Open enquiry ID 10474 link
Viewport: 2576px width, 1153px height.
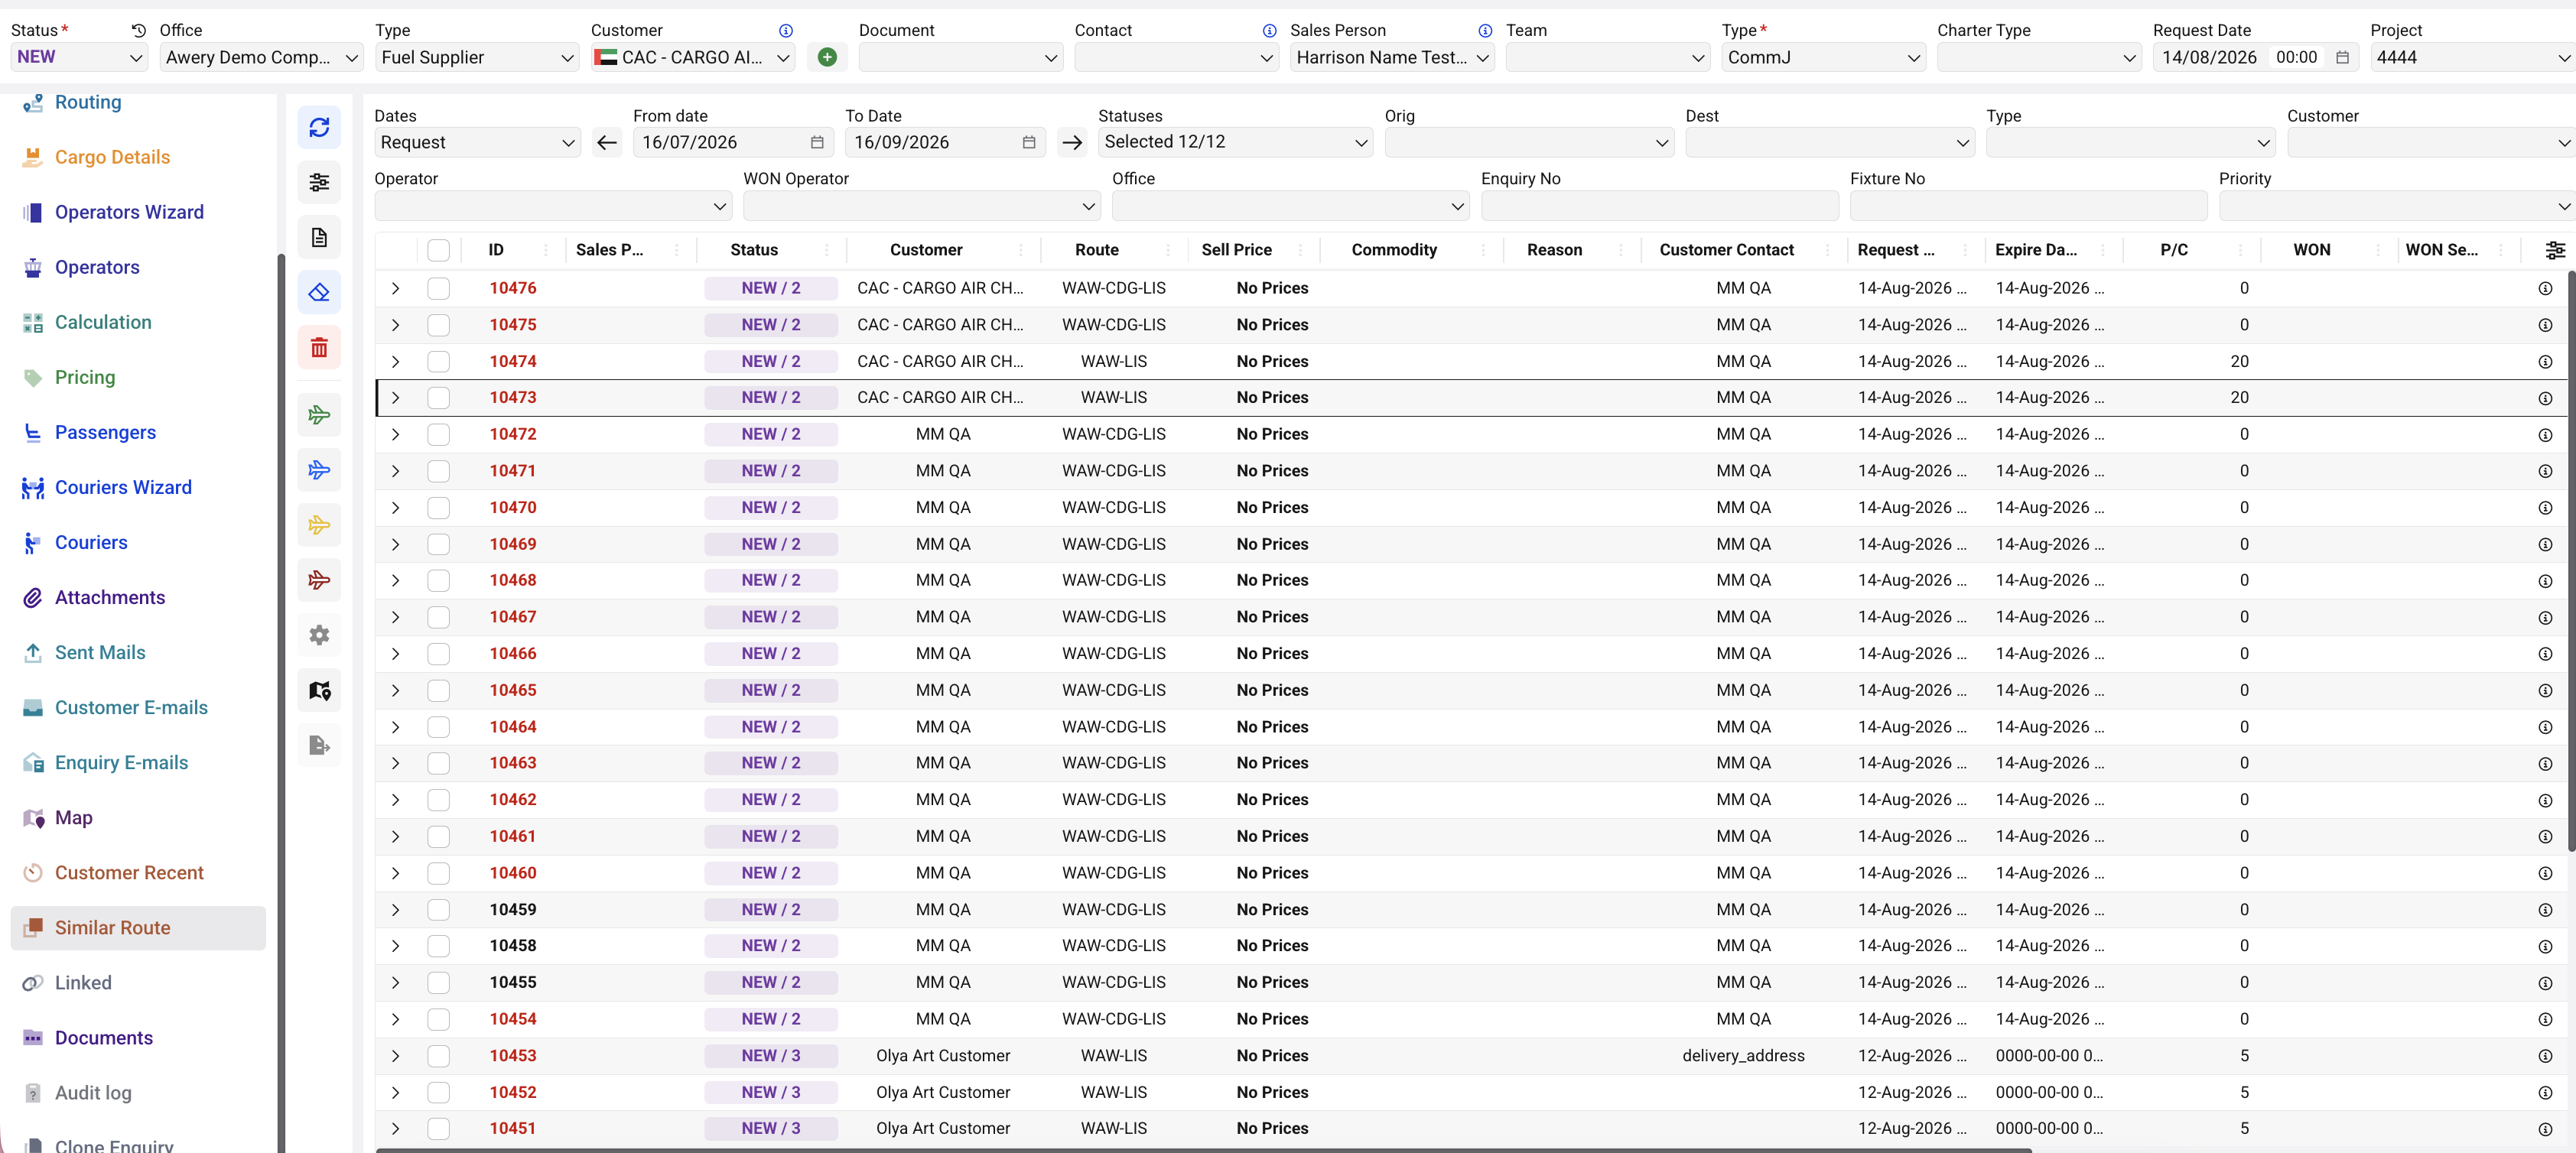pos(513,361)
